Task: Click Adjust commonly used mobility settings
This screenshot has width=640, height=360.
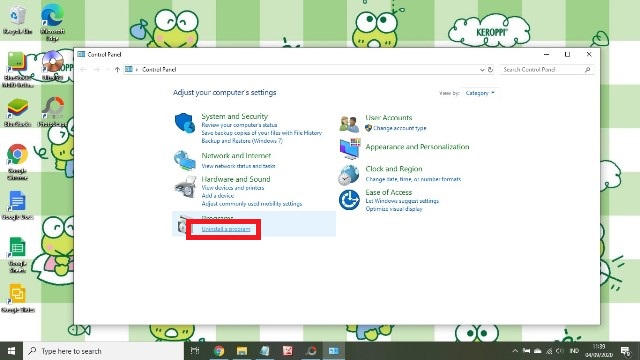Action: pyautogui.click(x=251, y=204)
